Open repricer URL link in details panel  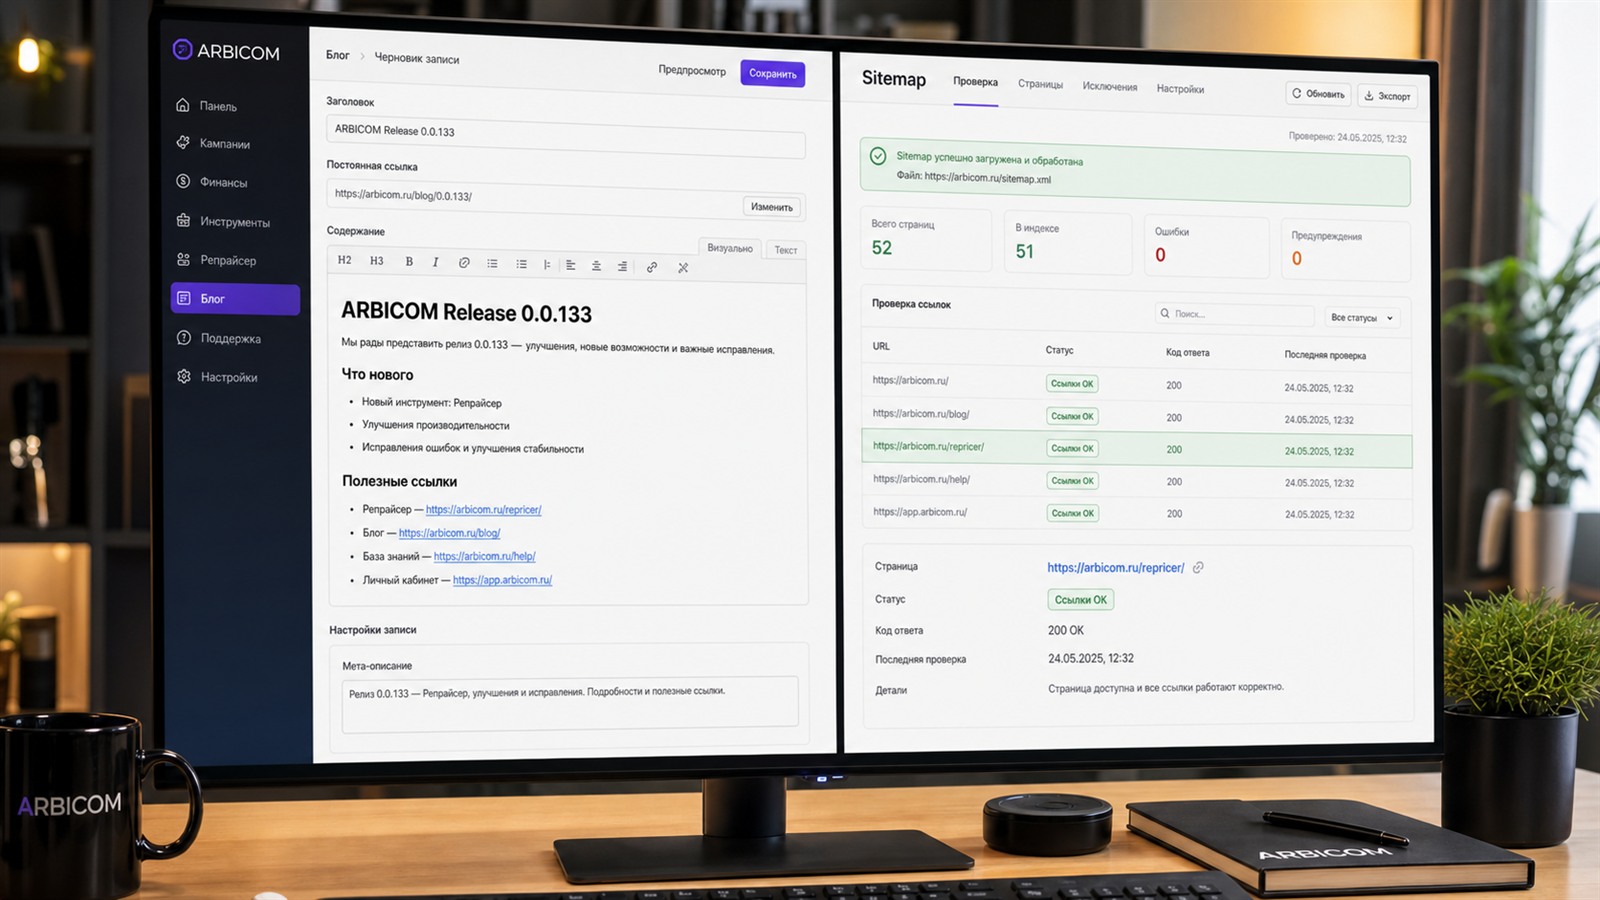(1115, 567)
